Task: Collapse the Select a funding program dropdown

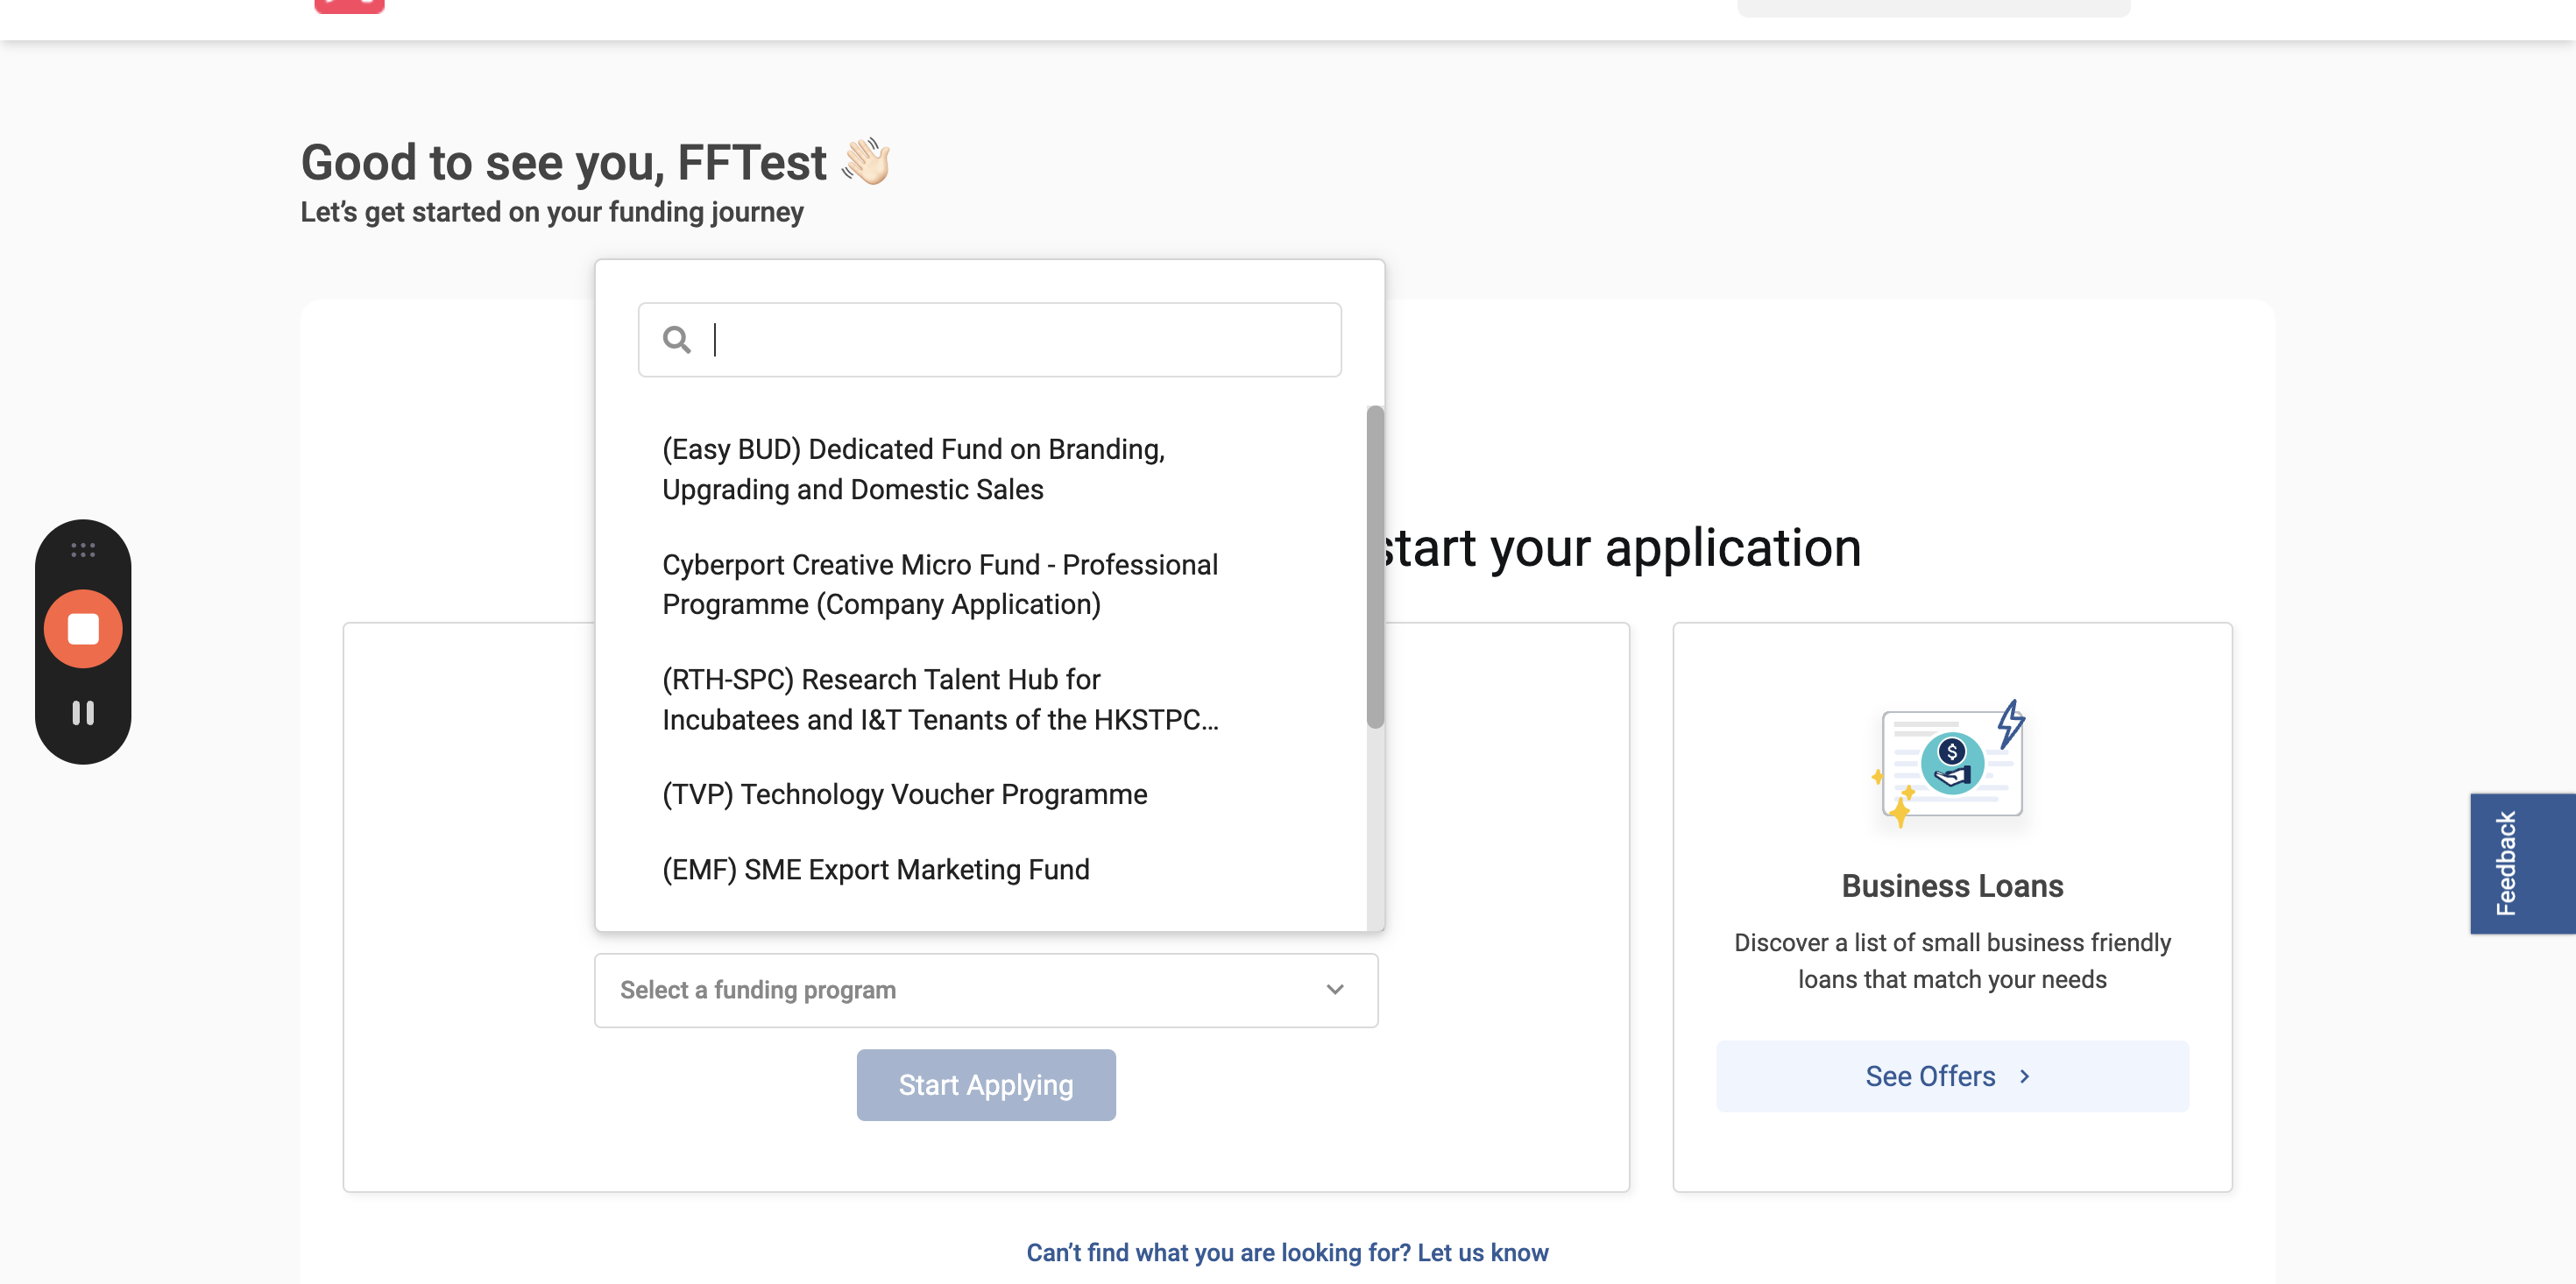Action: [986, 990]
